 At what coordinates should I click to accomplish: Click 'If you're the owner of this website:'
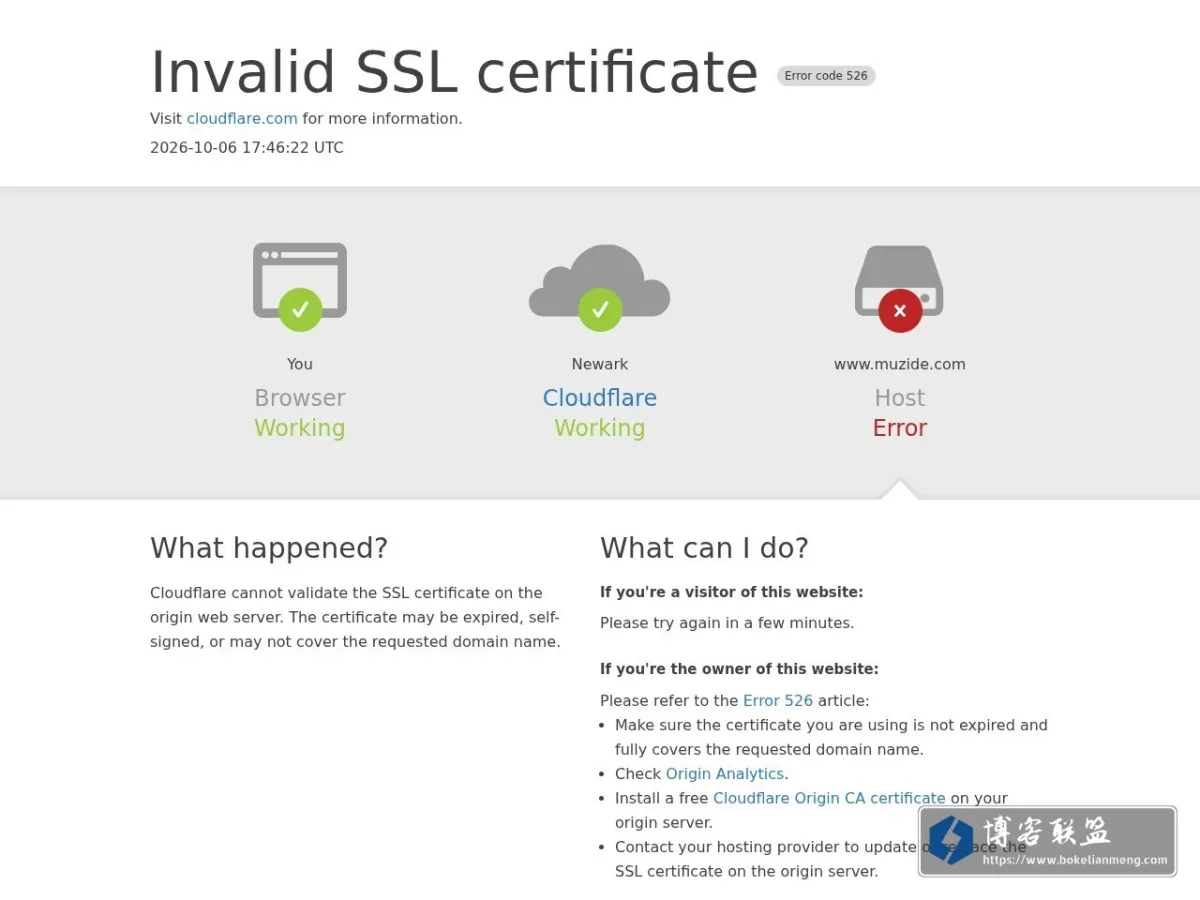click(739, 669)
